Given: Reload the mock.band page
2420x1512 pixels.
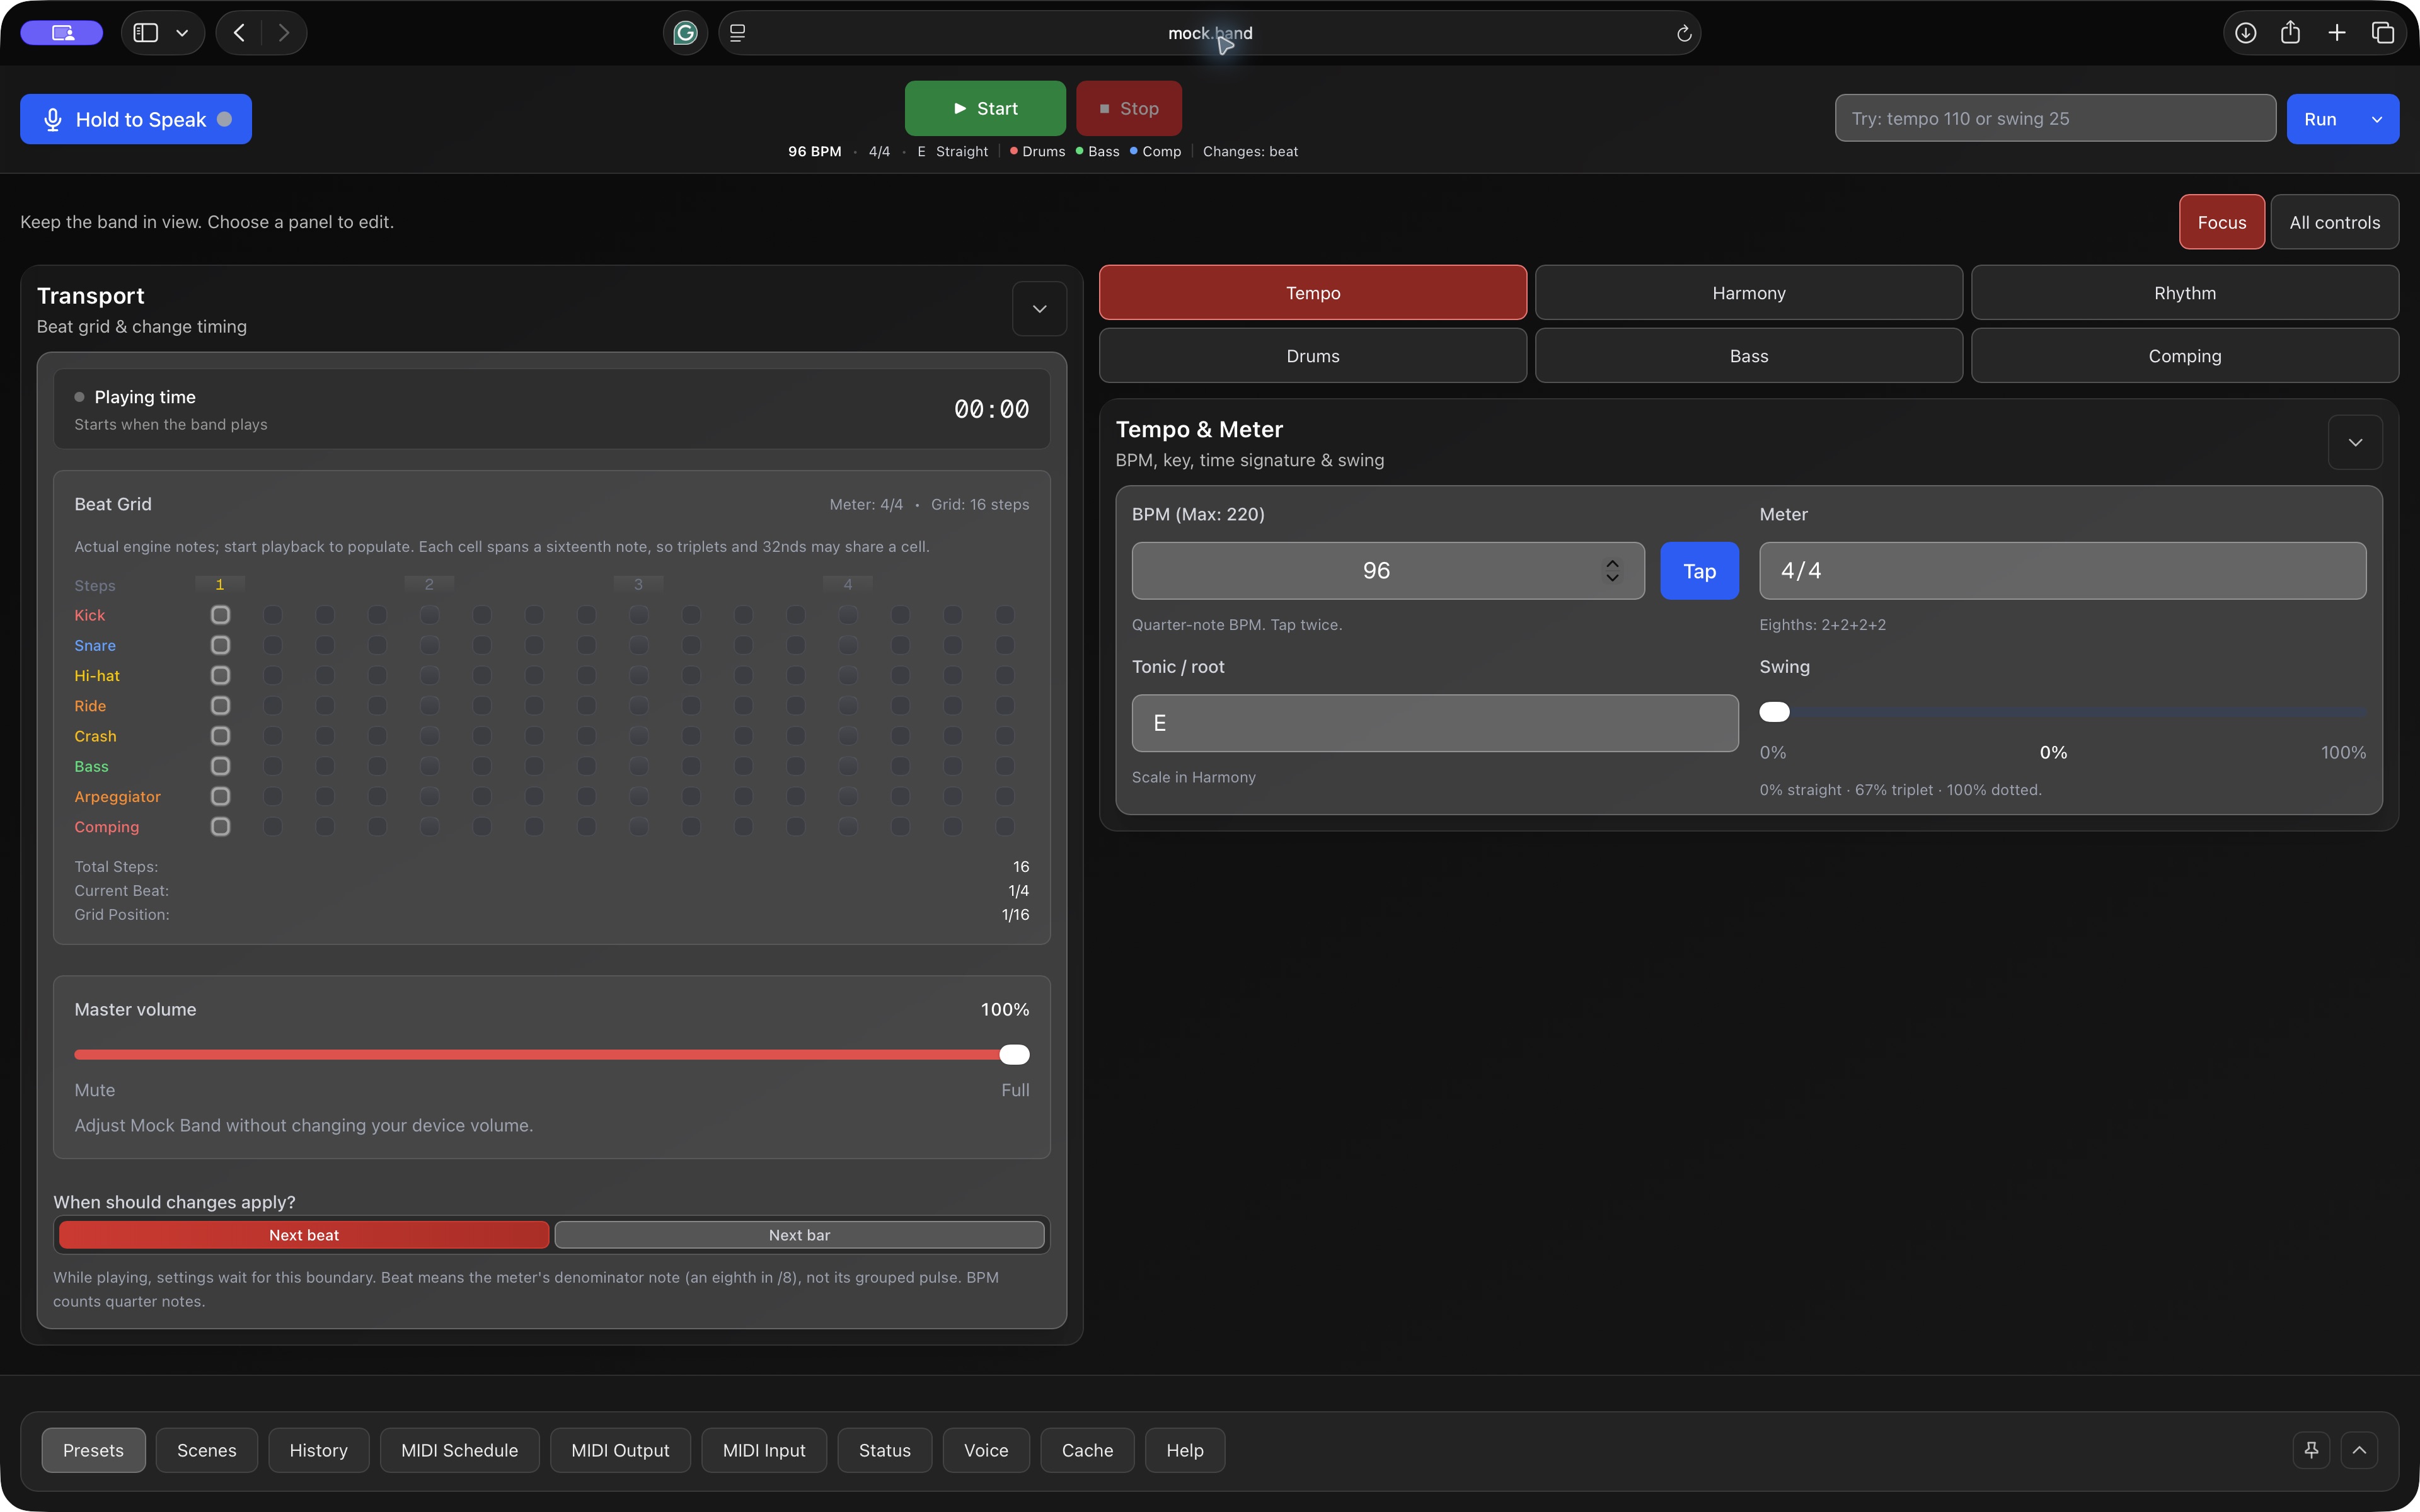Looking at the screenshot, I should coord(1684,33).
